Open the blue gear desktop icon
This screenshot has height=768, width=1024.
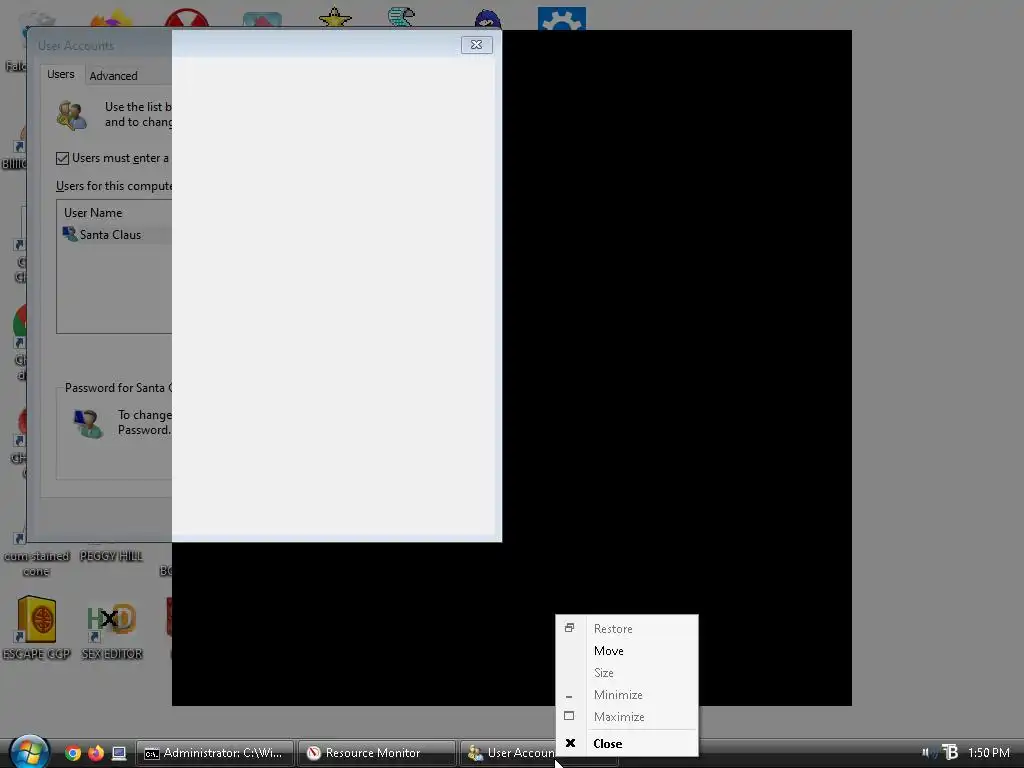click(562, 18)
